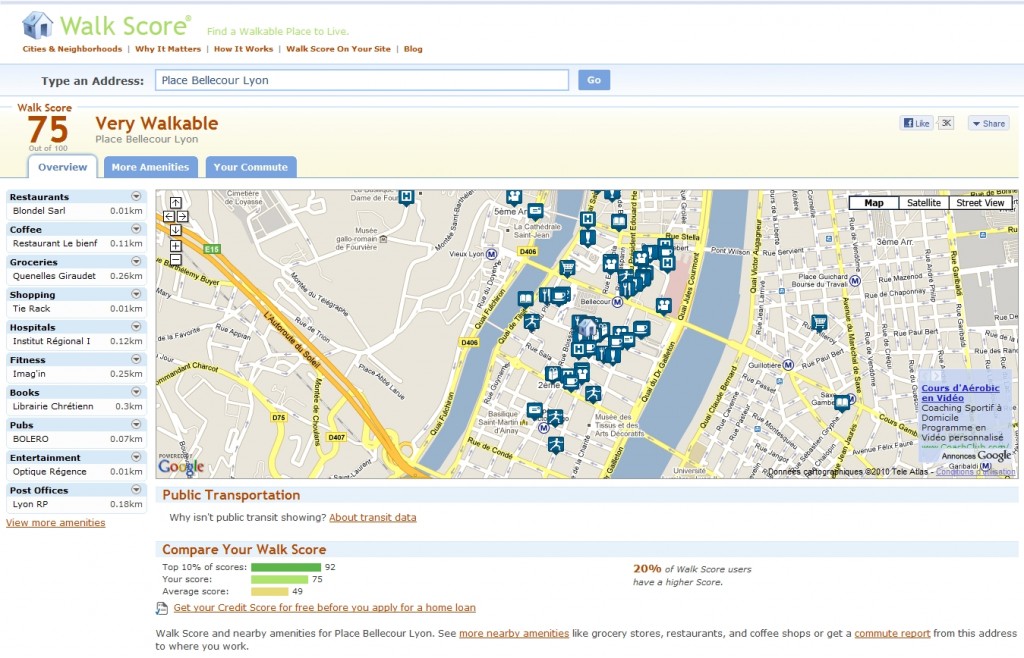Pan the map right with the arrow

(x=182, y=216)
